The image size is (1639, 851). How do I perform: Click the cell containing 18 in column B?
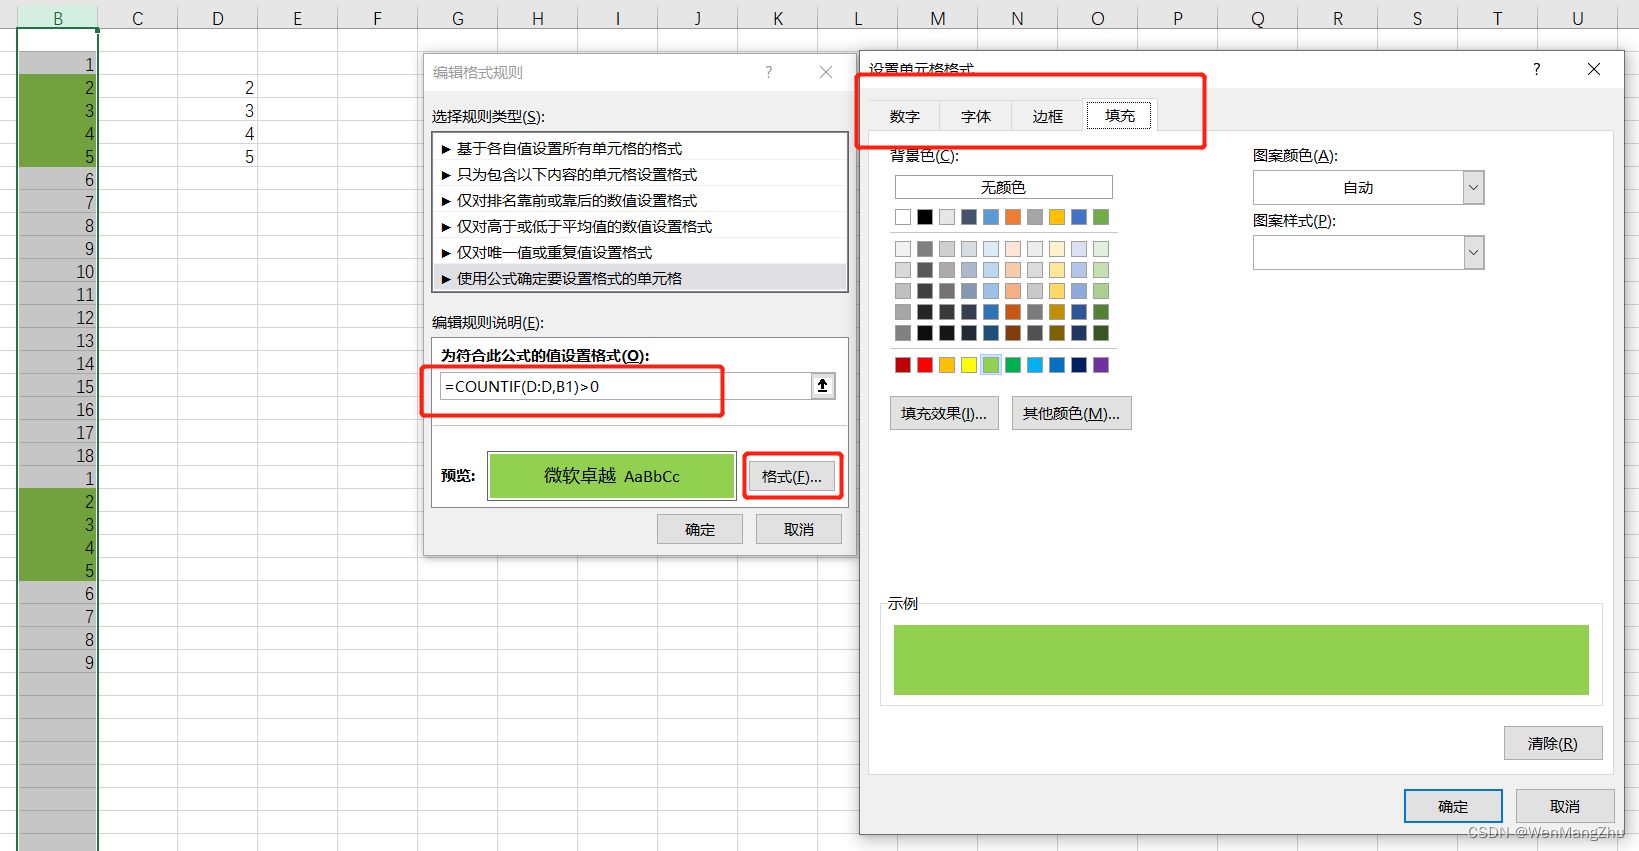pyautogui.click(x=58, y=455)
